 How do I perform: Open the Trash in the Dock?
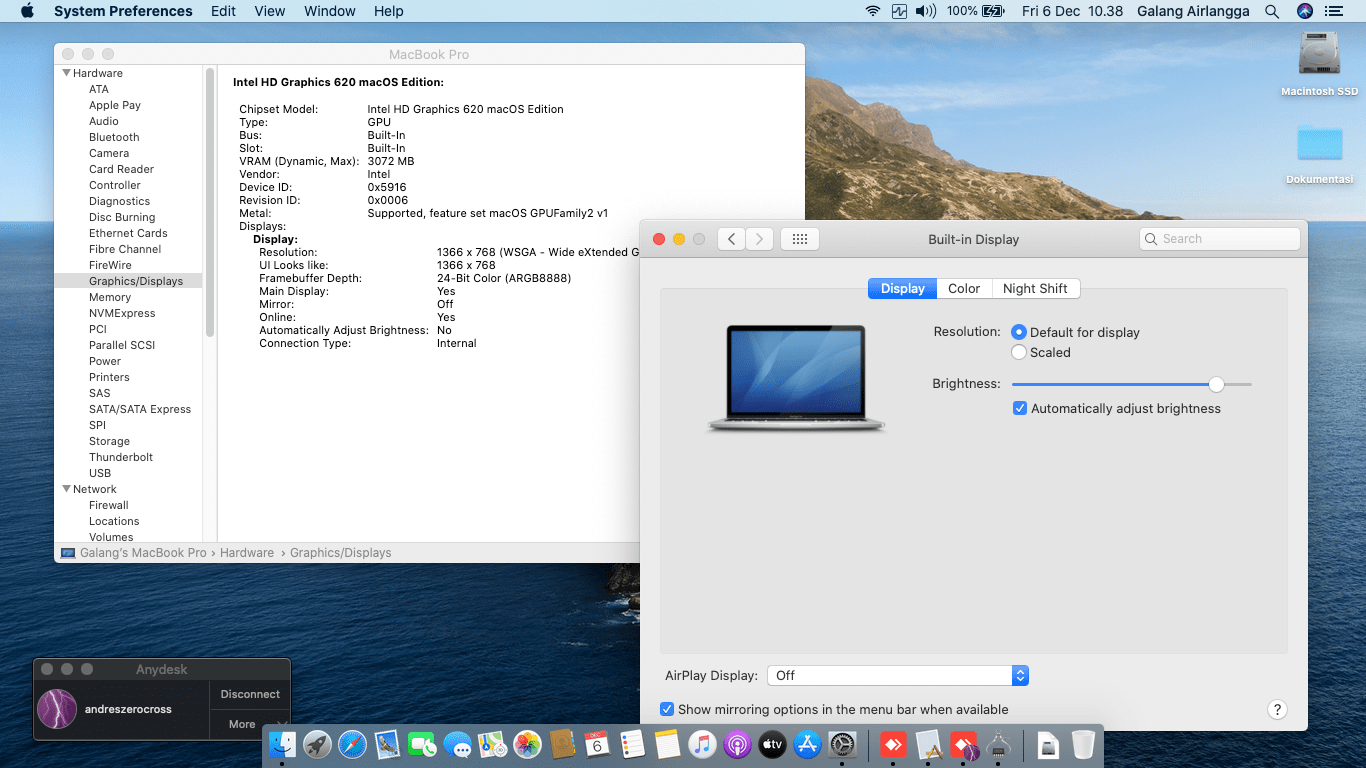point(1083,744)
